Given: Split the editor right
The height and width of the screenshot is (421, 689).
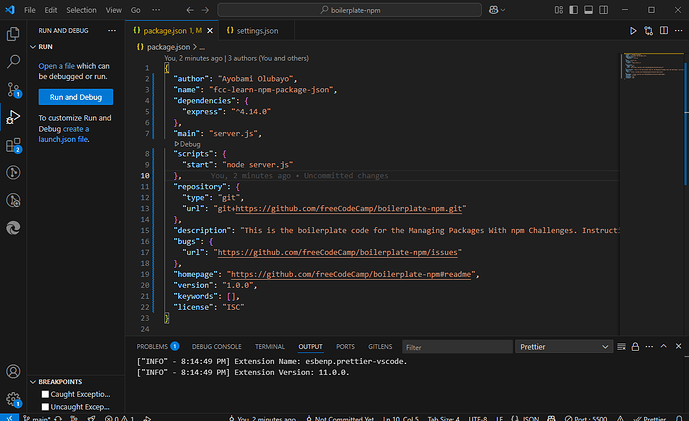Looking at the screenshot, I should [x=664, y=31].
